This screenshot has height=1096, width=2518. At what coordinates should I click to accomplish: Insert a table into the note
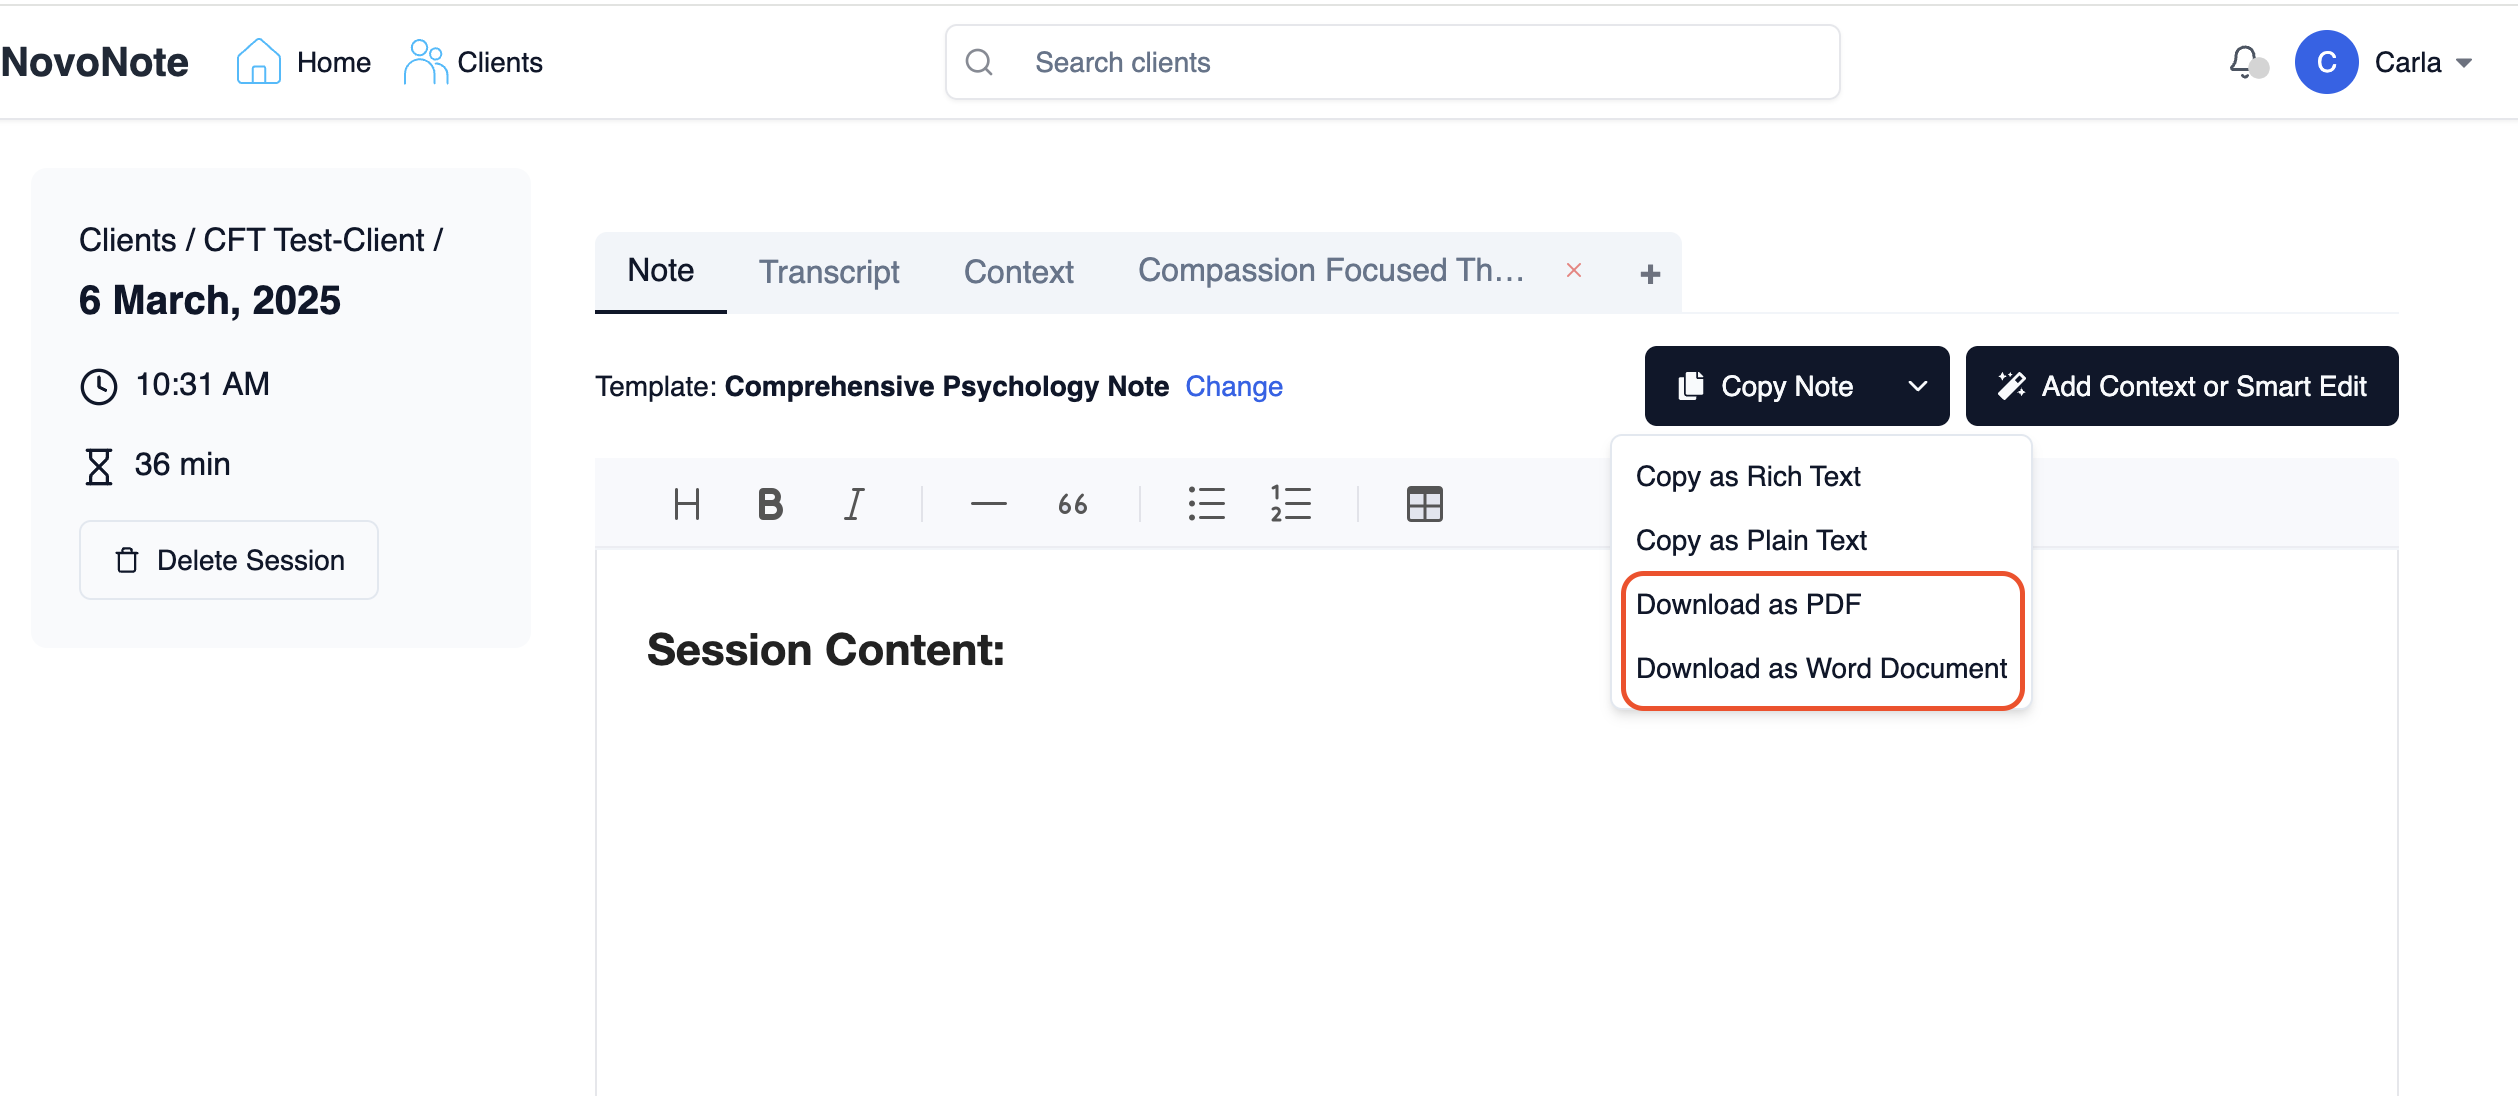[1424, 504]
